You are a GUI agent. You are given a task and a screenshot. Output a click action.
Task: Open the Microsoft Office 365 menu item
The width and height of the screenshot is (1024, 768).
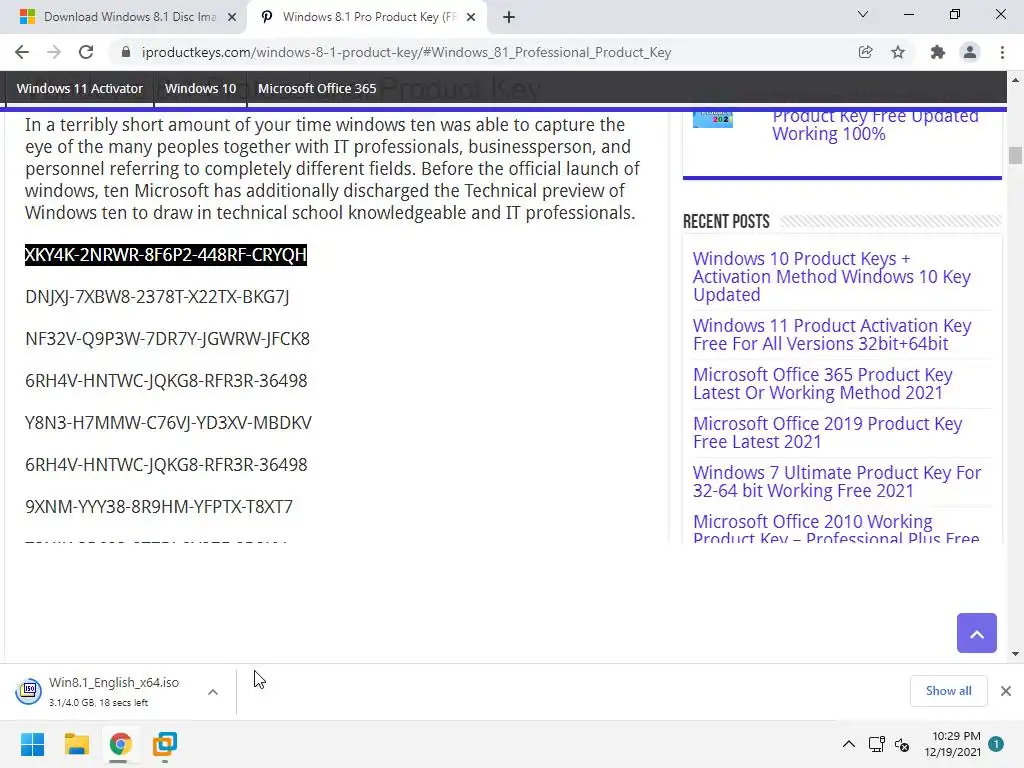[317, 89]
